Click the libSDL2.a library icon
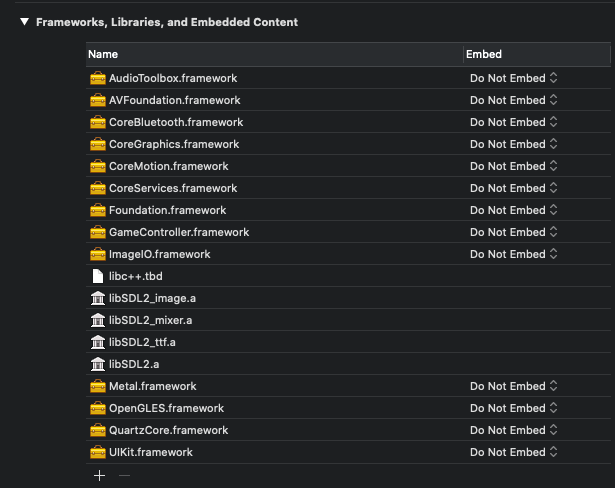 [x=98, y=364]
